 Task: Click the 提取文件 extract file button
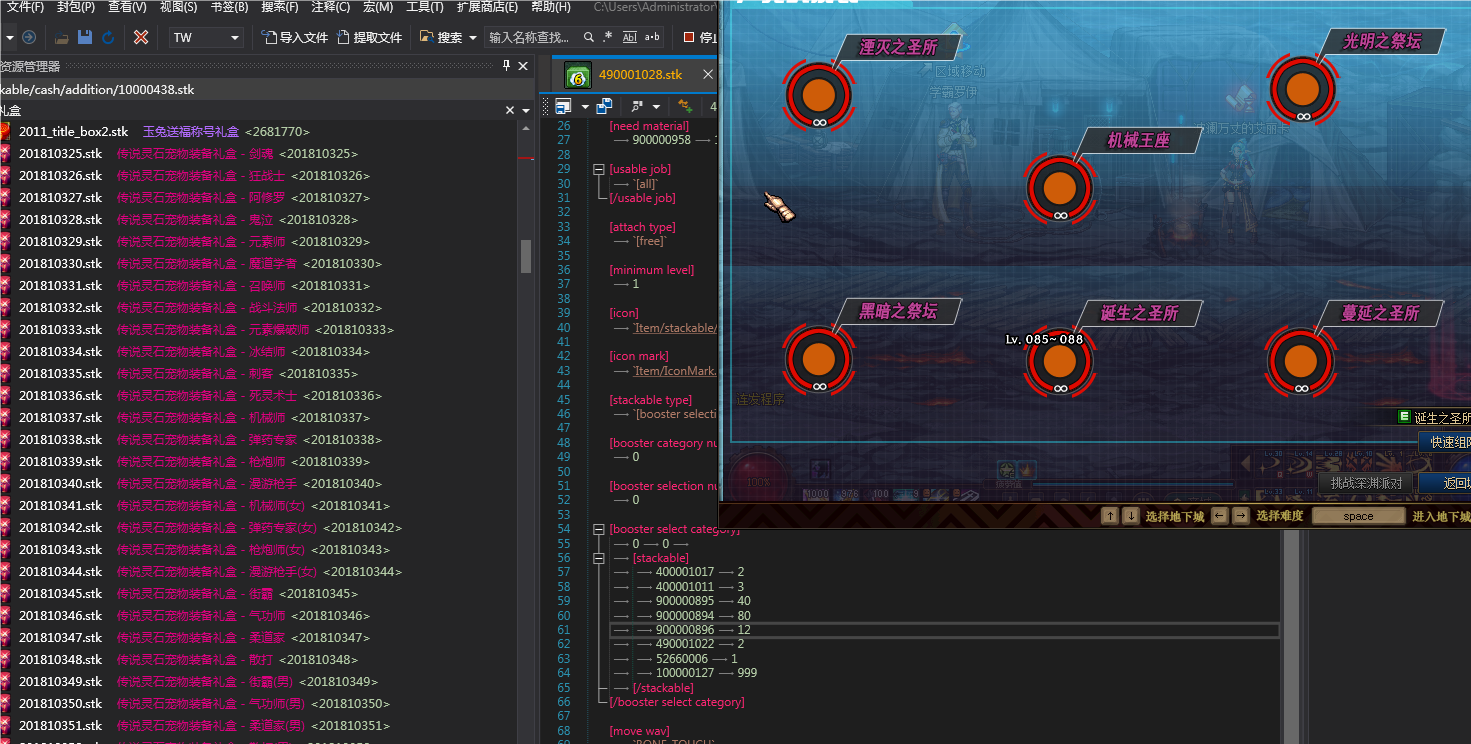tap(369, 37)
